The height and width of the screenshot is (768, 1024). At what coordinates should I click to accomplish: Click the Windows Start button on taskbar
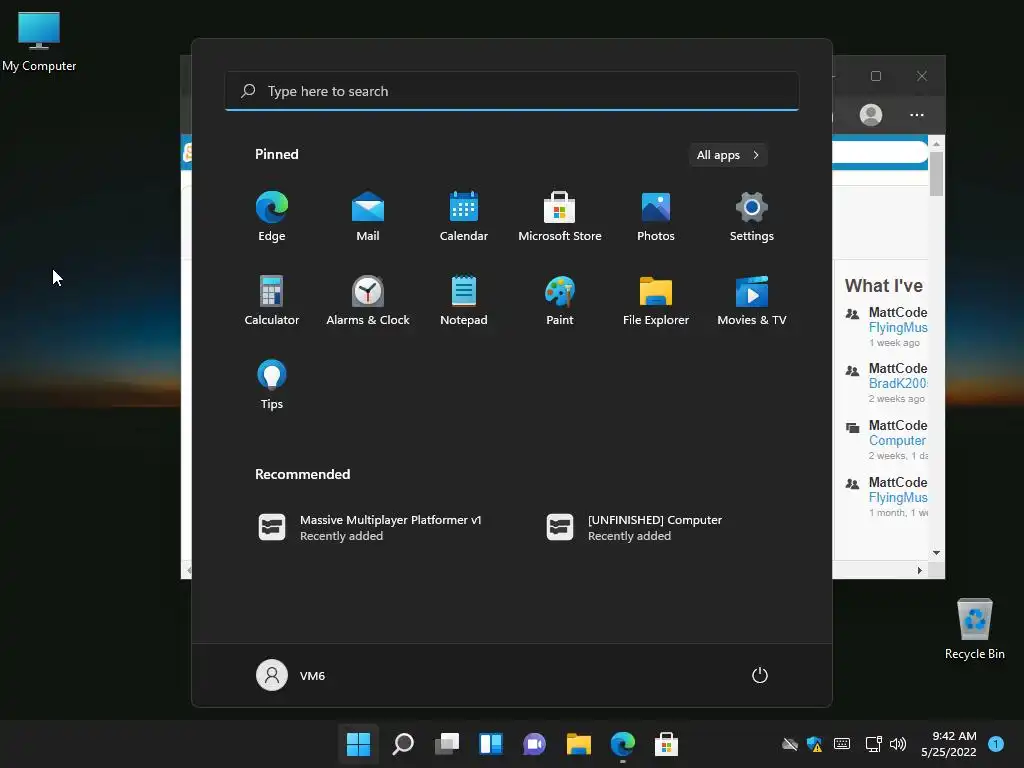coord(359,744)
